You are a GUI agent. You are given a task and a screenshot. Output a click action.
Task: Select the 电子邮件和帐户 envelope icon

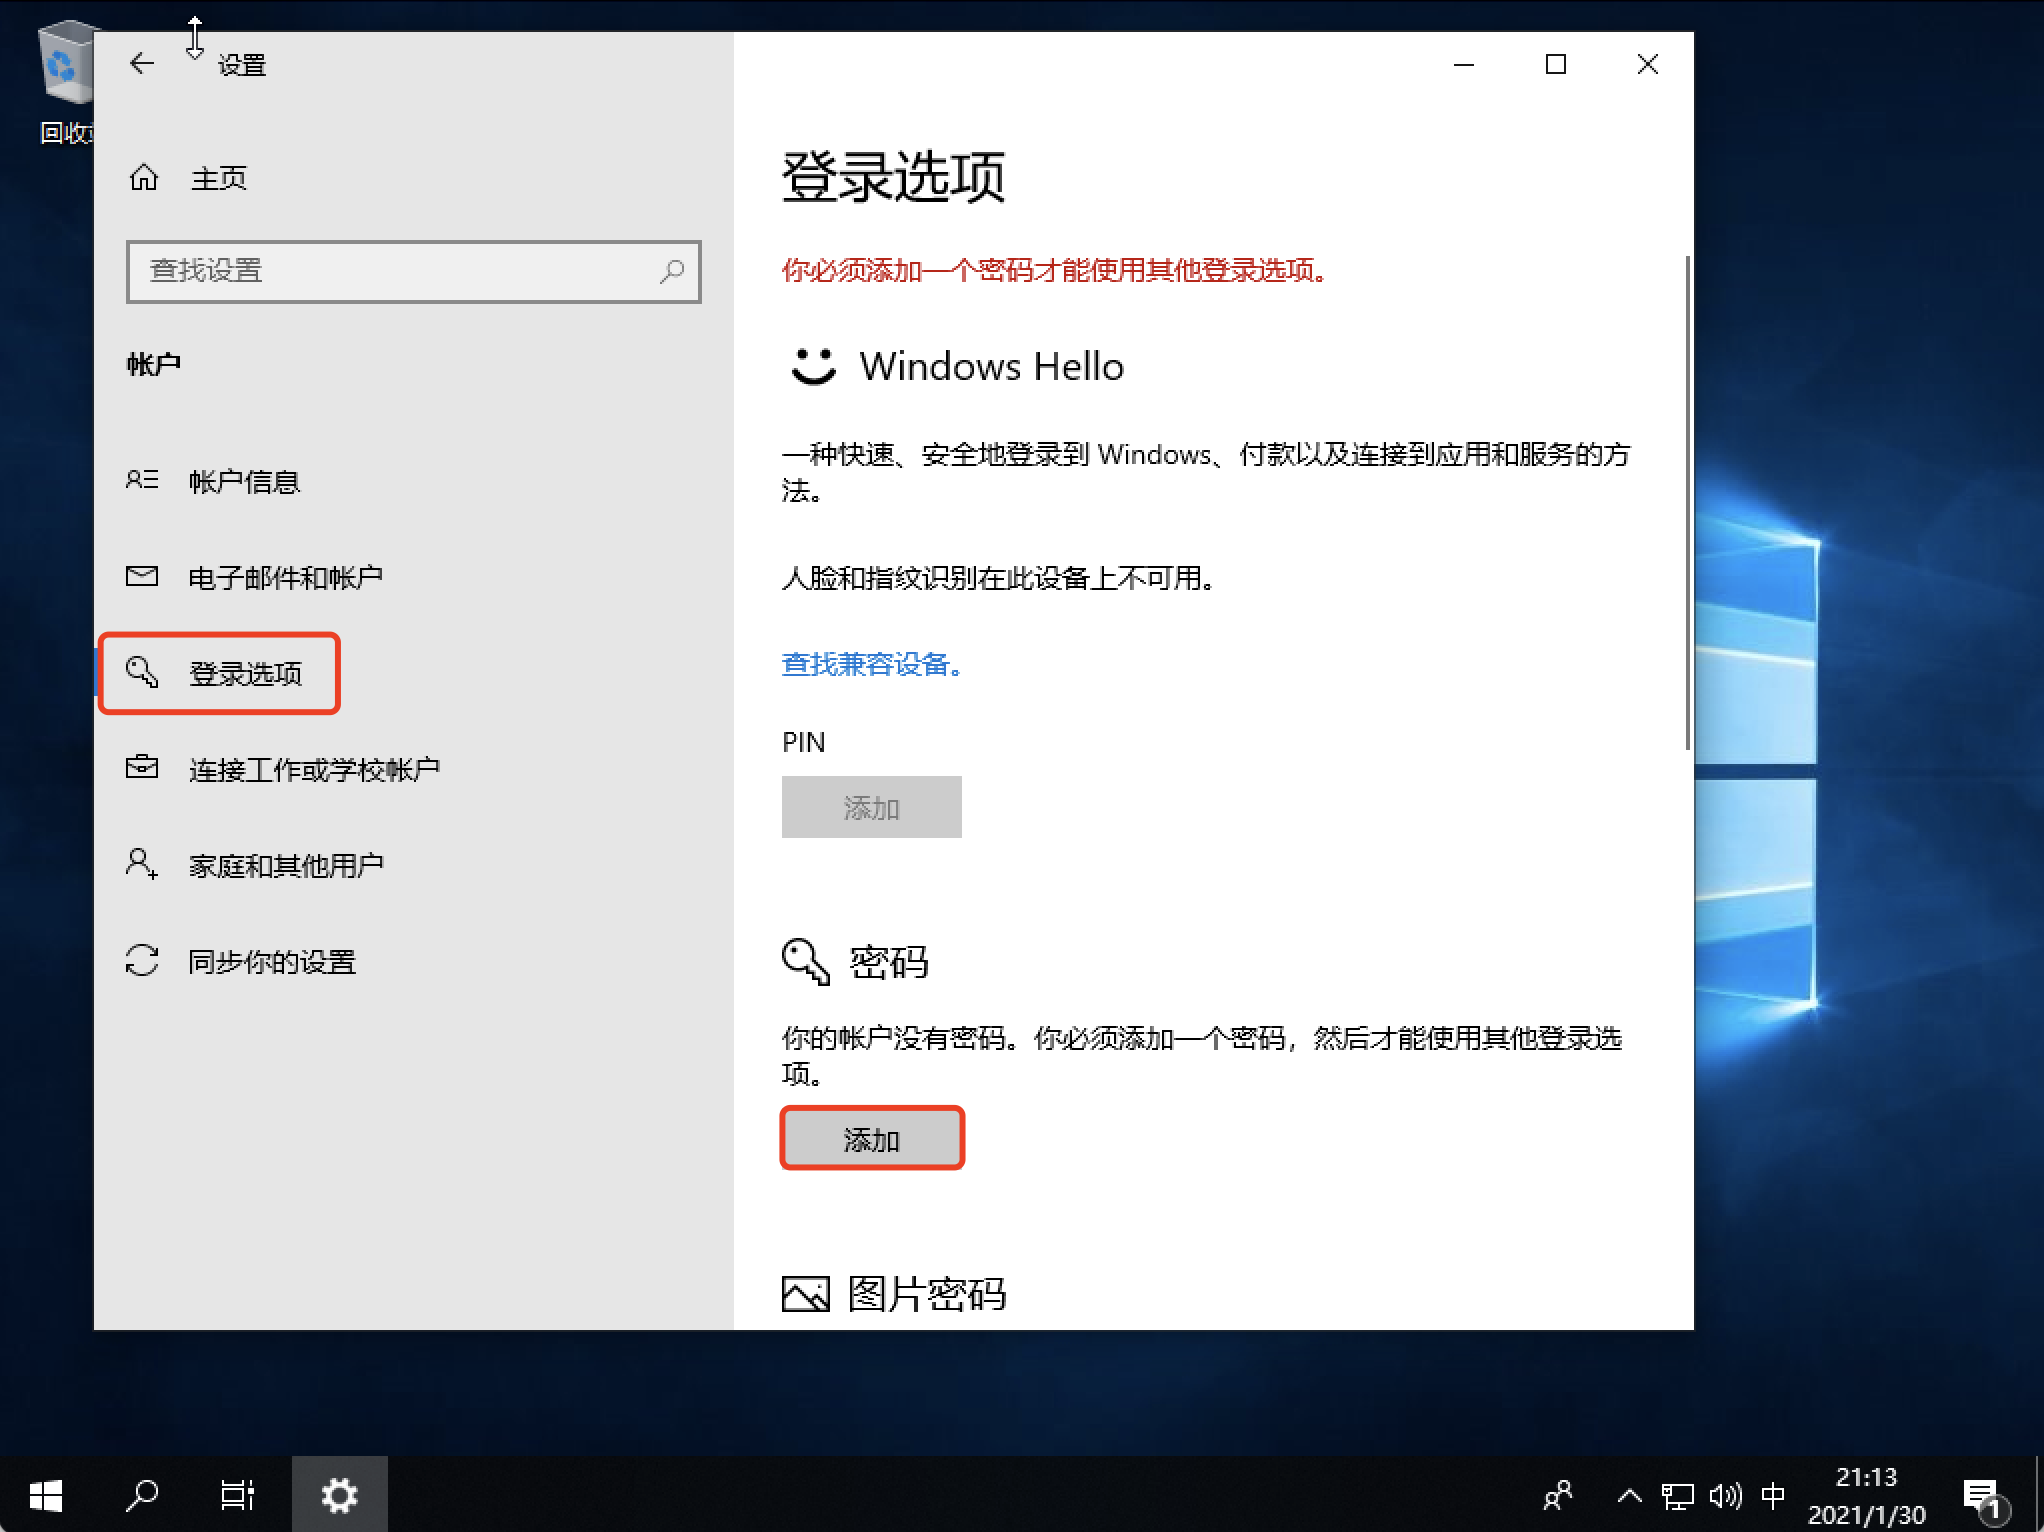point(142,577)
